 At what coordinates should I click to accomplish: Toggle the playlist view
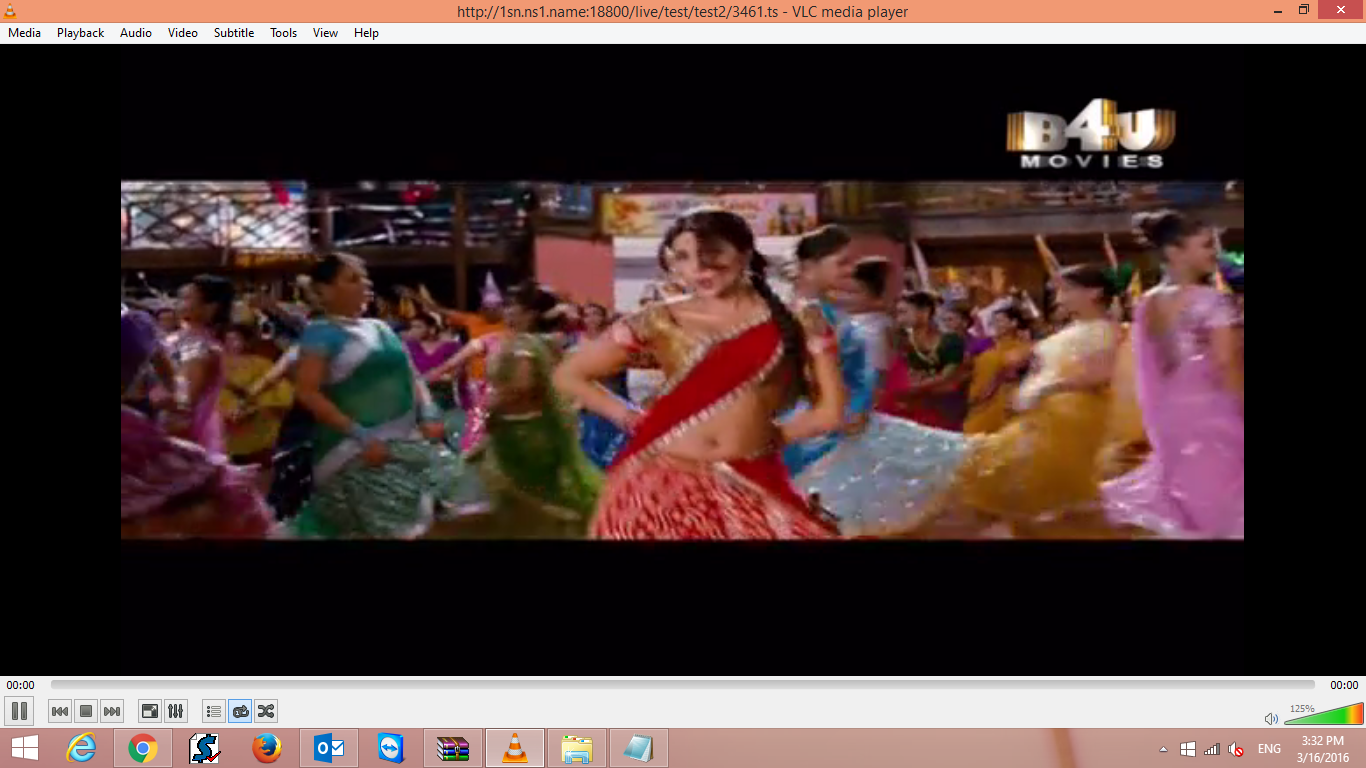click(x=214, y=711)
